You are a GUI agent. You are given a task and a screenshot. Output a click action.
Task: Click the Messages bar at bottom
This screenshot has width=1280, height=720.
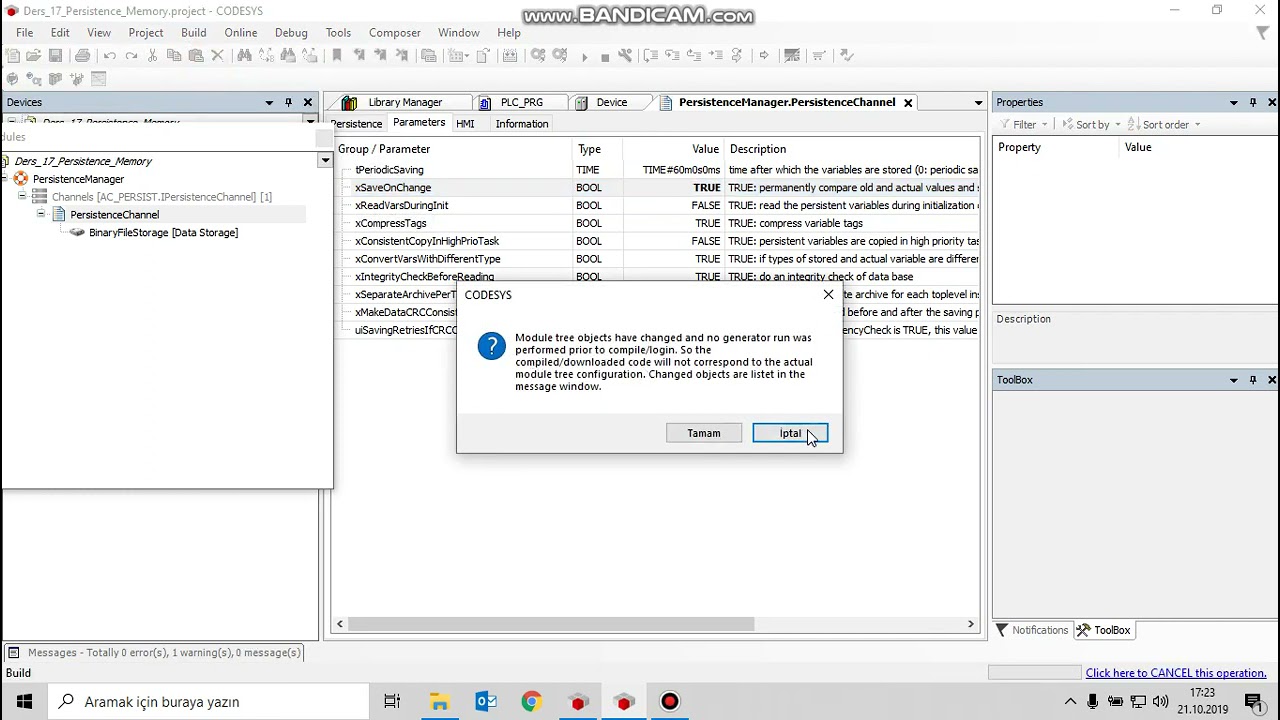point(154,652)
